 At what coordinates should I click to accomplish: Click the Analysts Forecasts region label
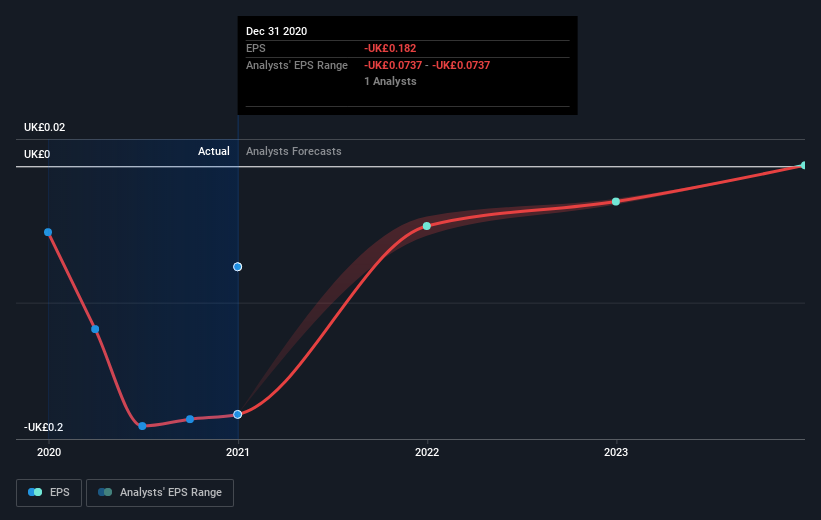(294, 151)
